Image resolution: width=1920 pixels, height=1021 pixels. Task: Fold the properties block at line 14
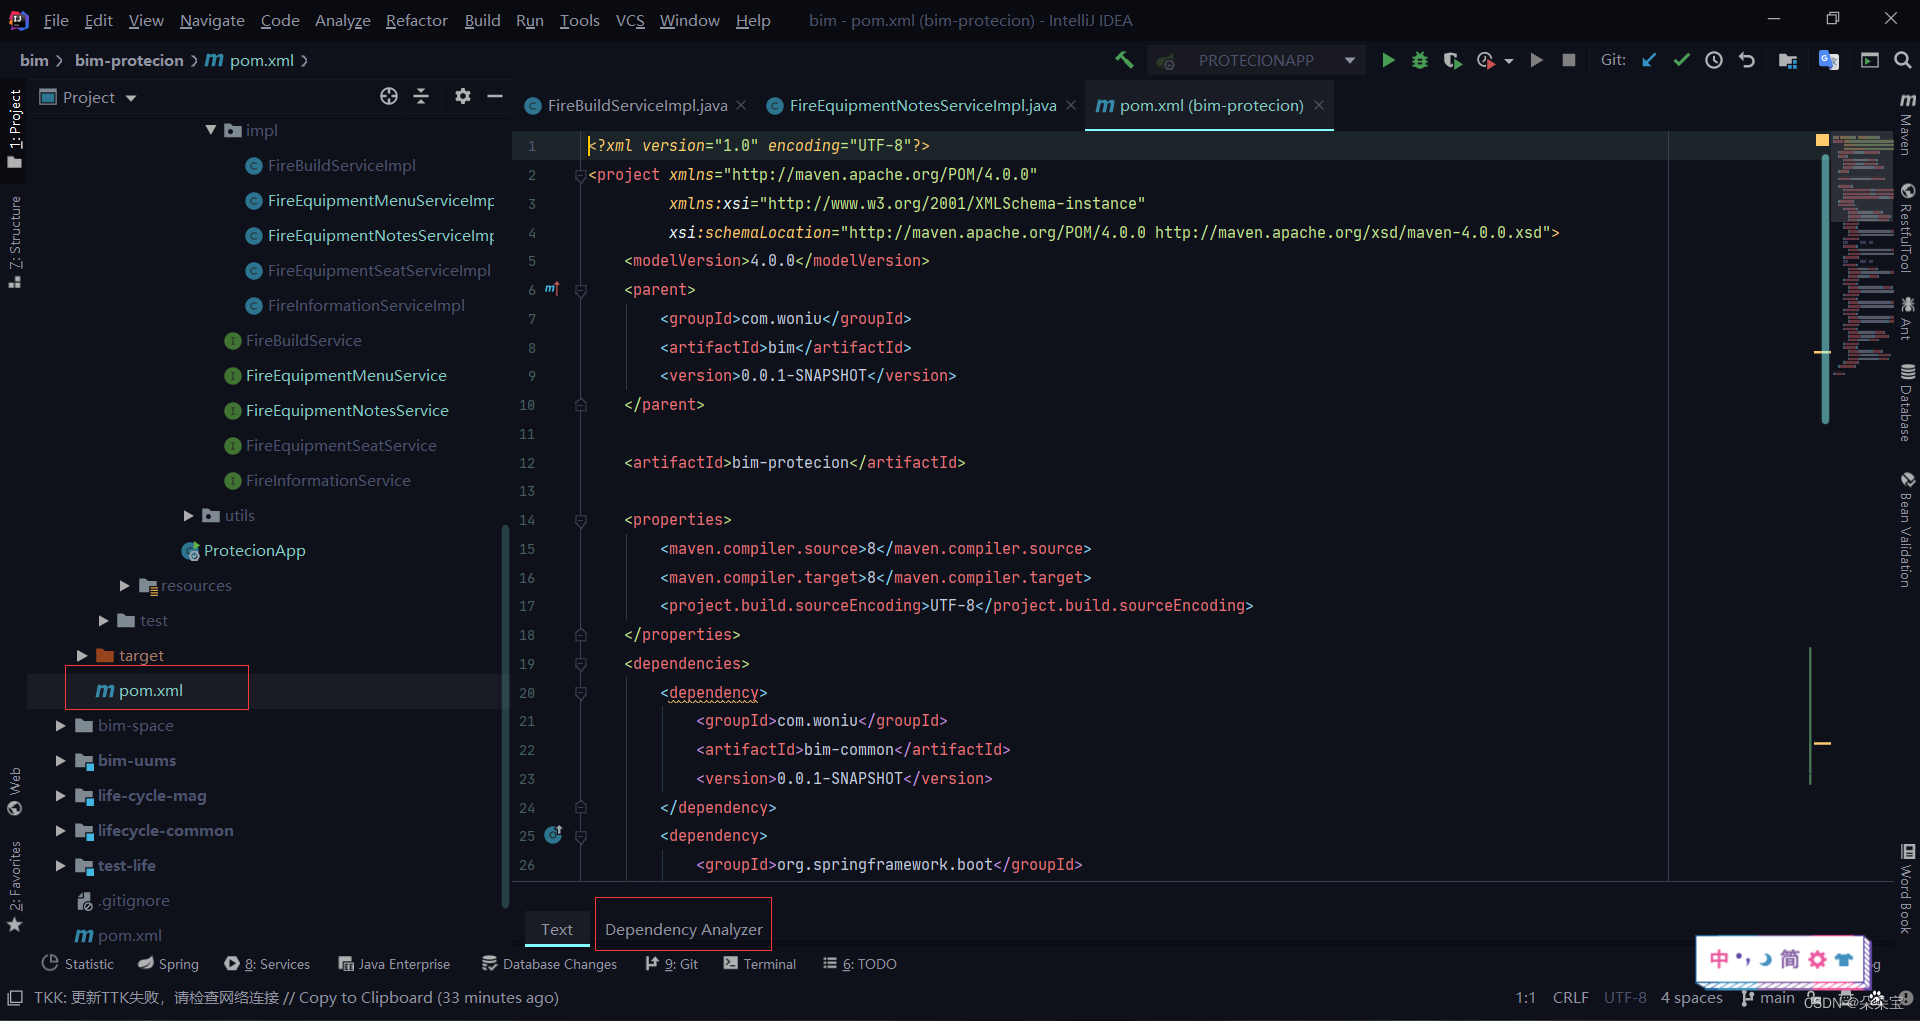tap(580, 520)
